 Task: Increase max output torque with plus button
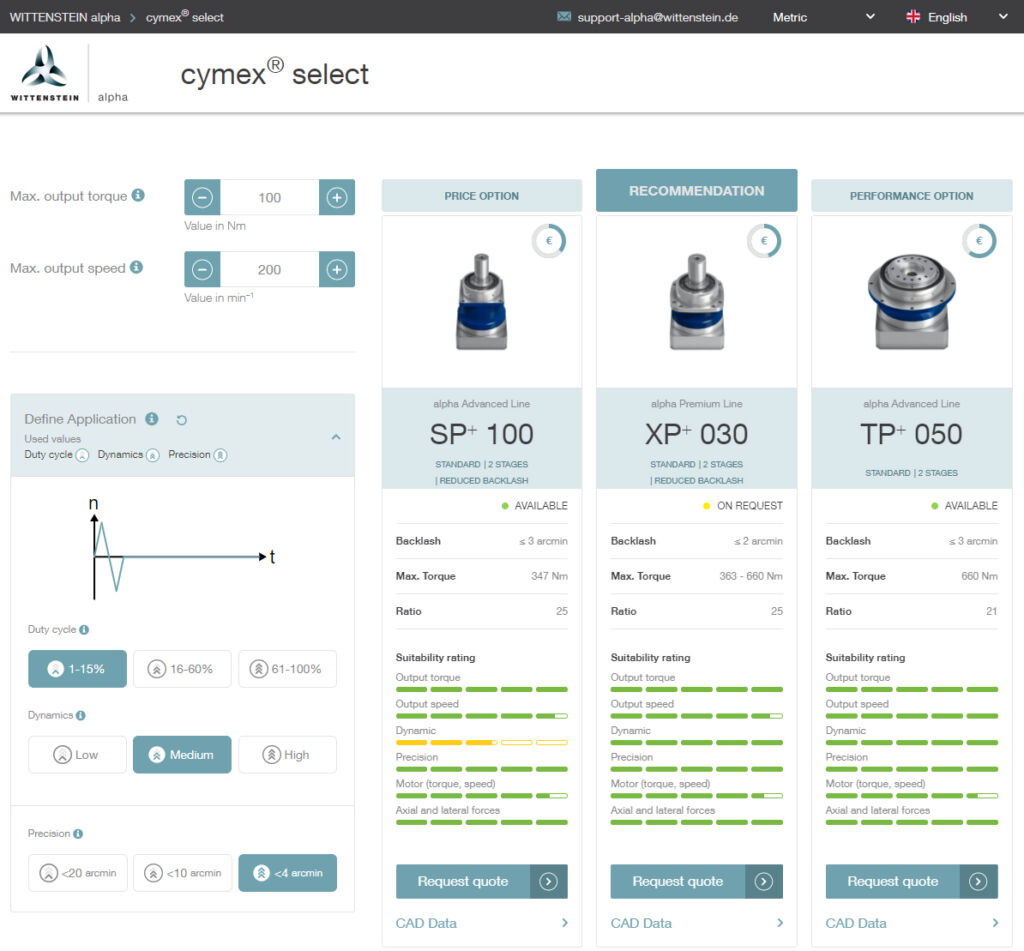click(337, 198)
